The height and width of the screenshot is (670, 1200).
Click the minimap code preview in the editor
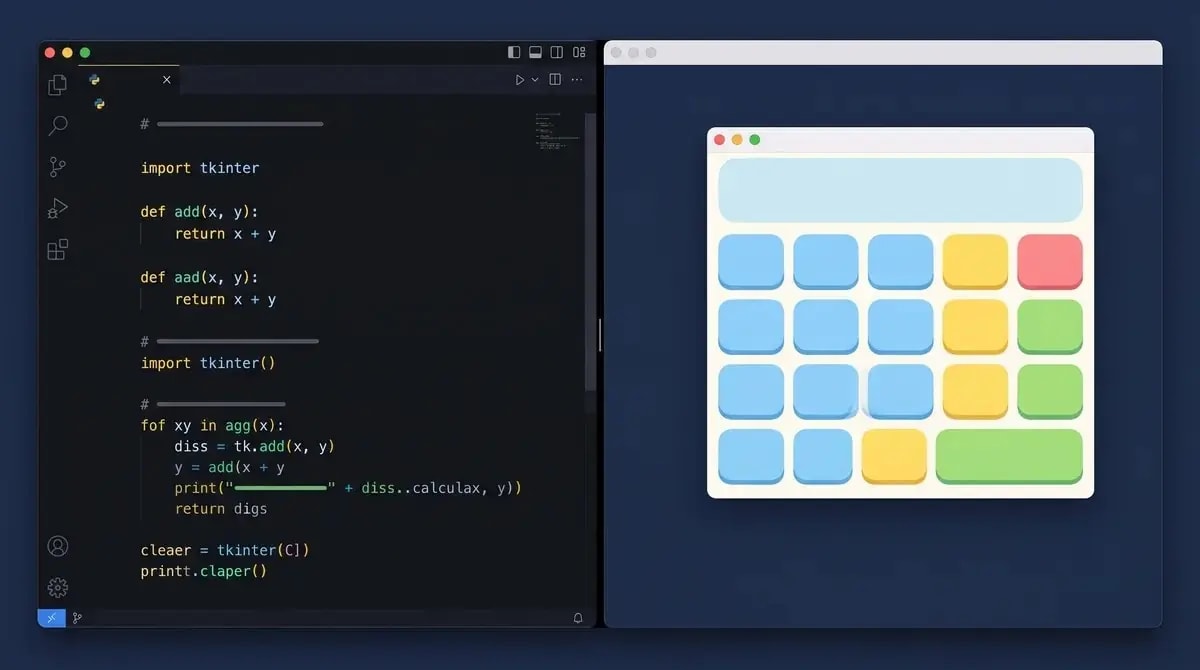click(556, 131)
